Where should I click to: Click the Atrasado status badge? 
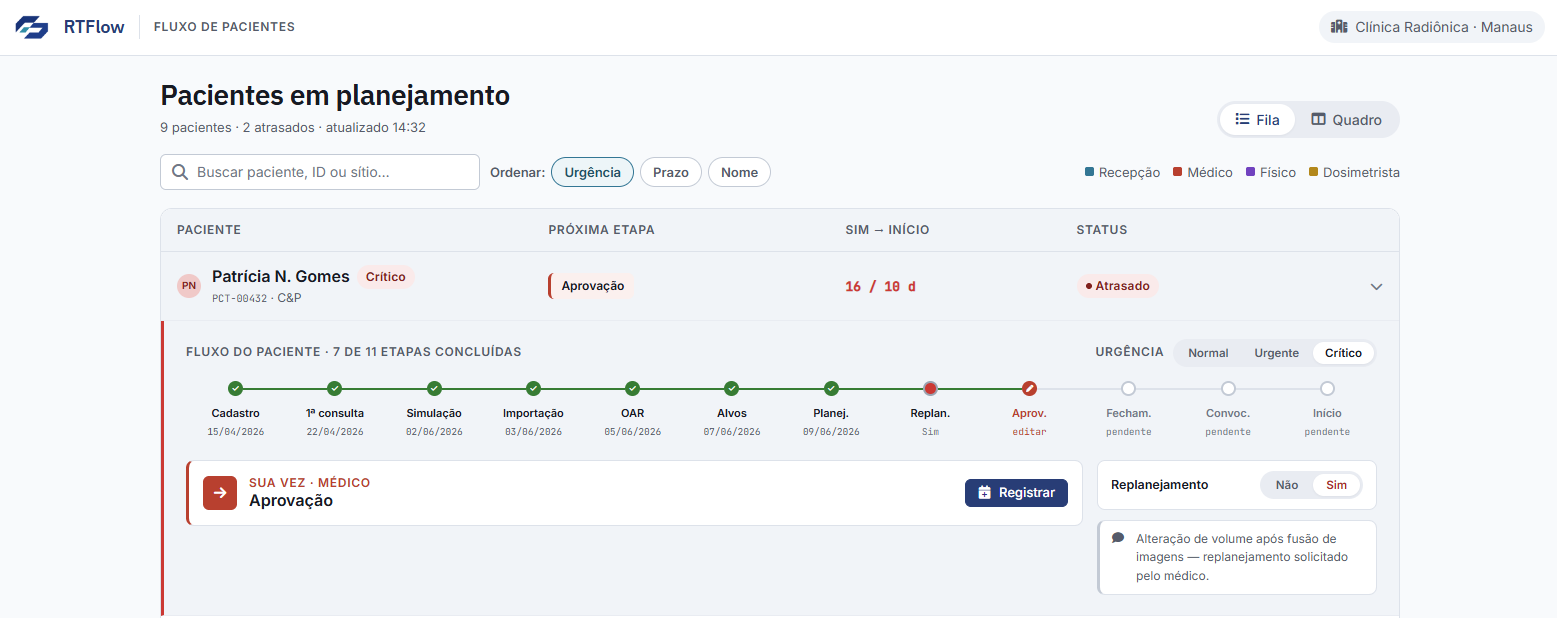point(1117,286)
